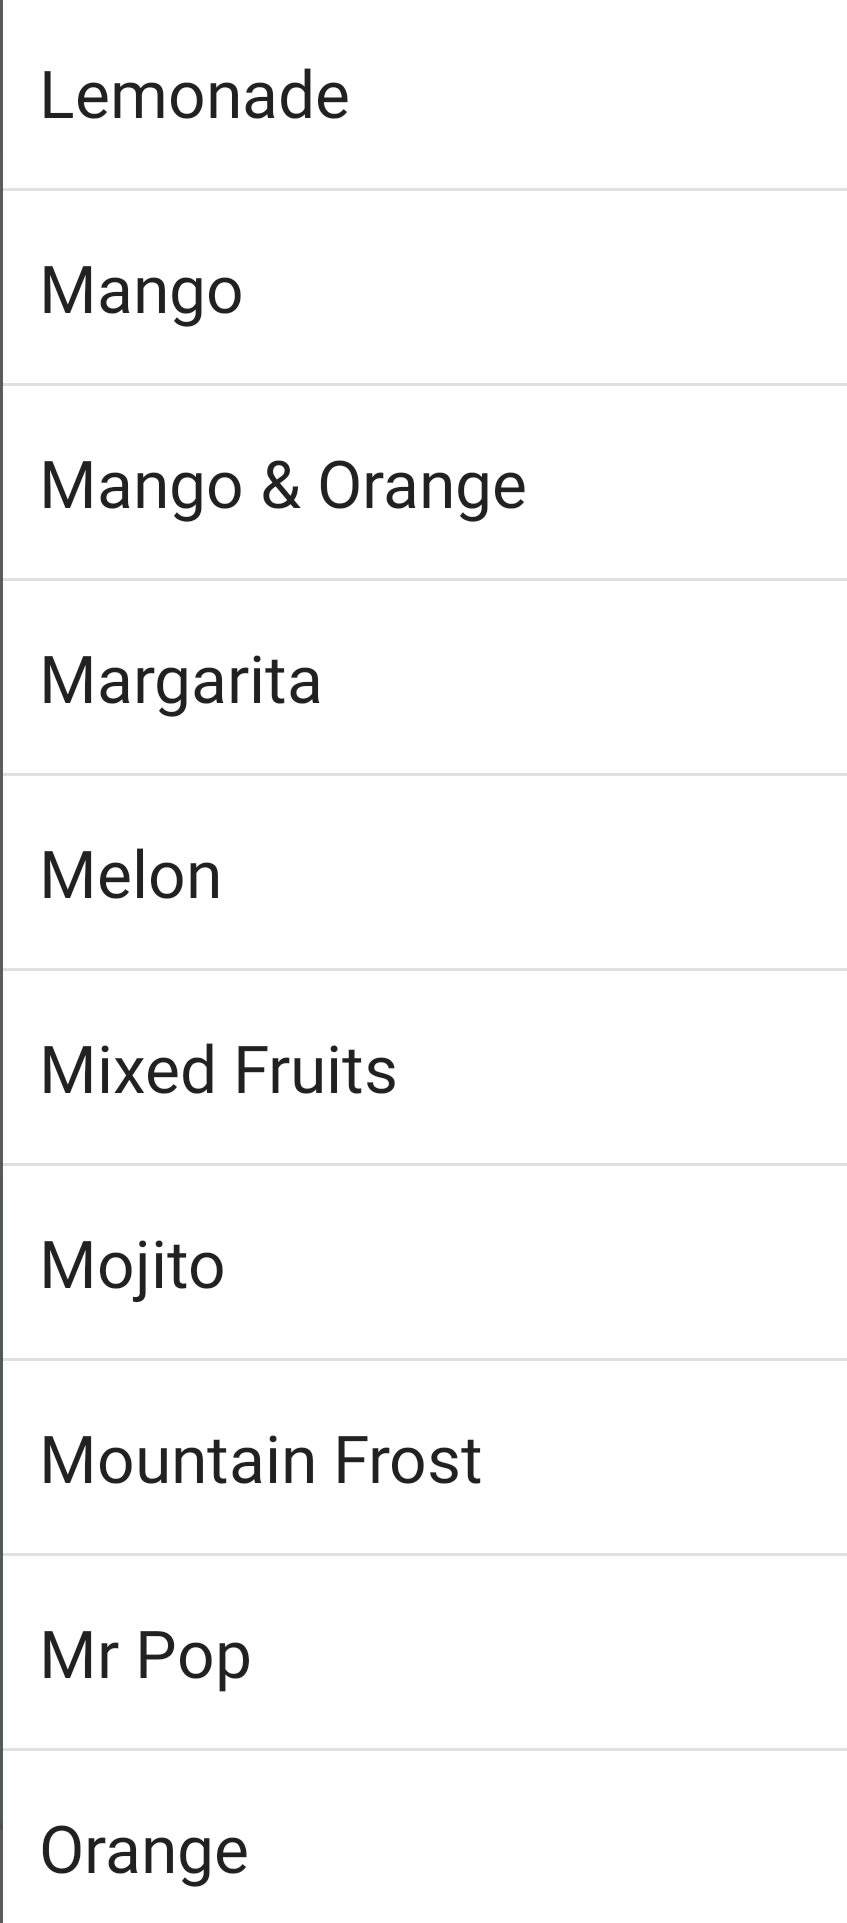Click blank area right of Mango & Orange
Screen dimensions: 847x1923
[x=690, y=486]
